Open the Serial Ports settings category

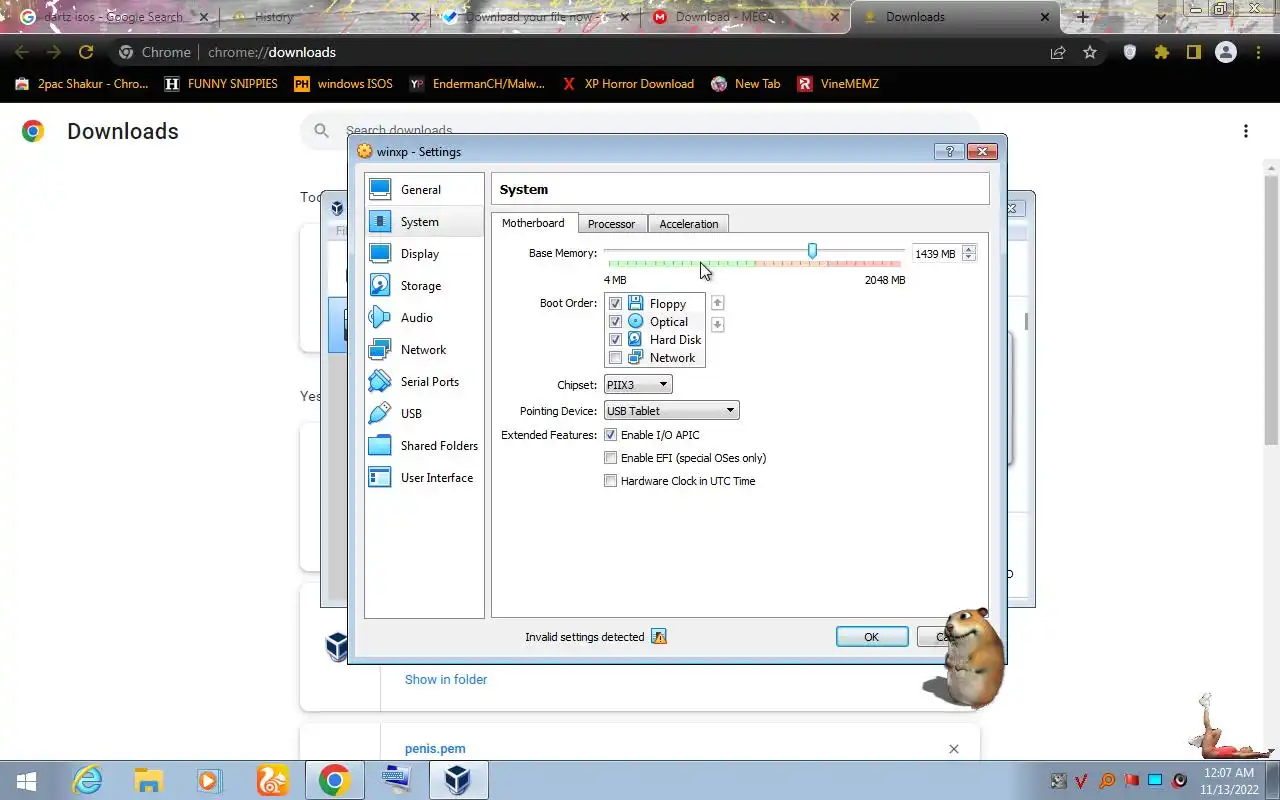[424, 382]
